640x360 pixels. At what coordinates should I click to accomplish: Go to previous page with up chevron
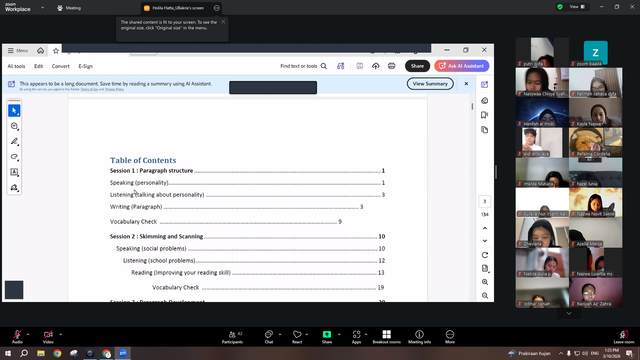[x=484, y=228]
